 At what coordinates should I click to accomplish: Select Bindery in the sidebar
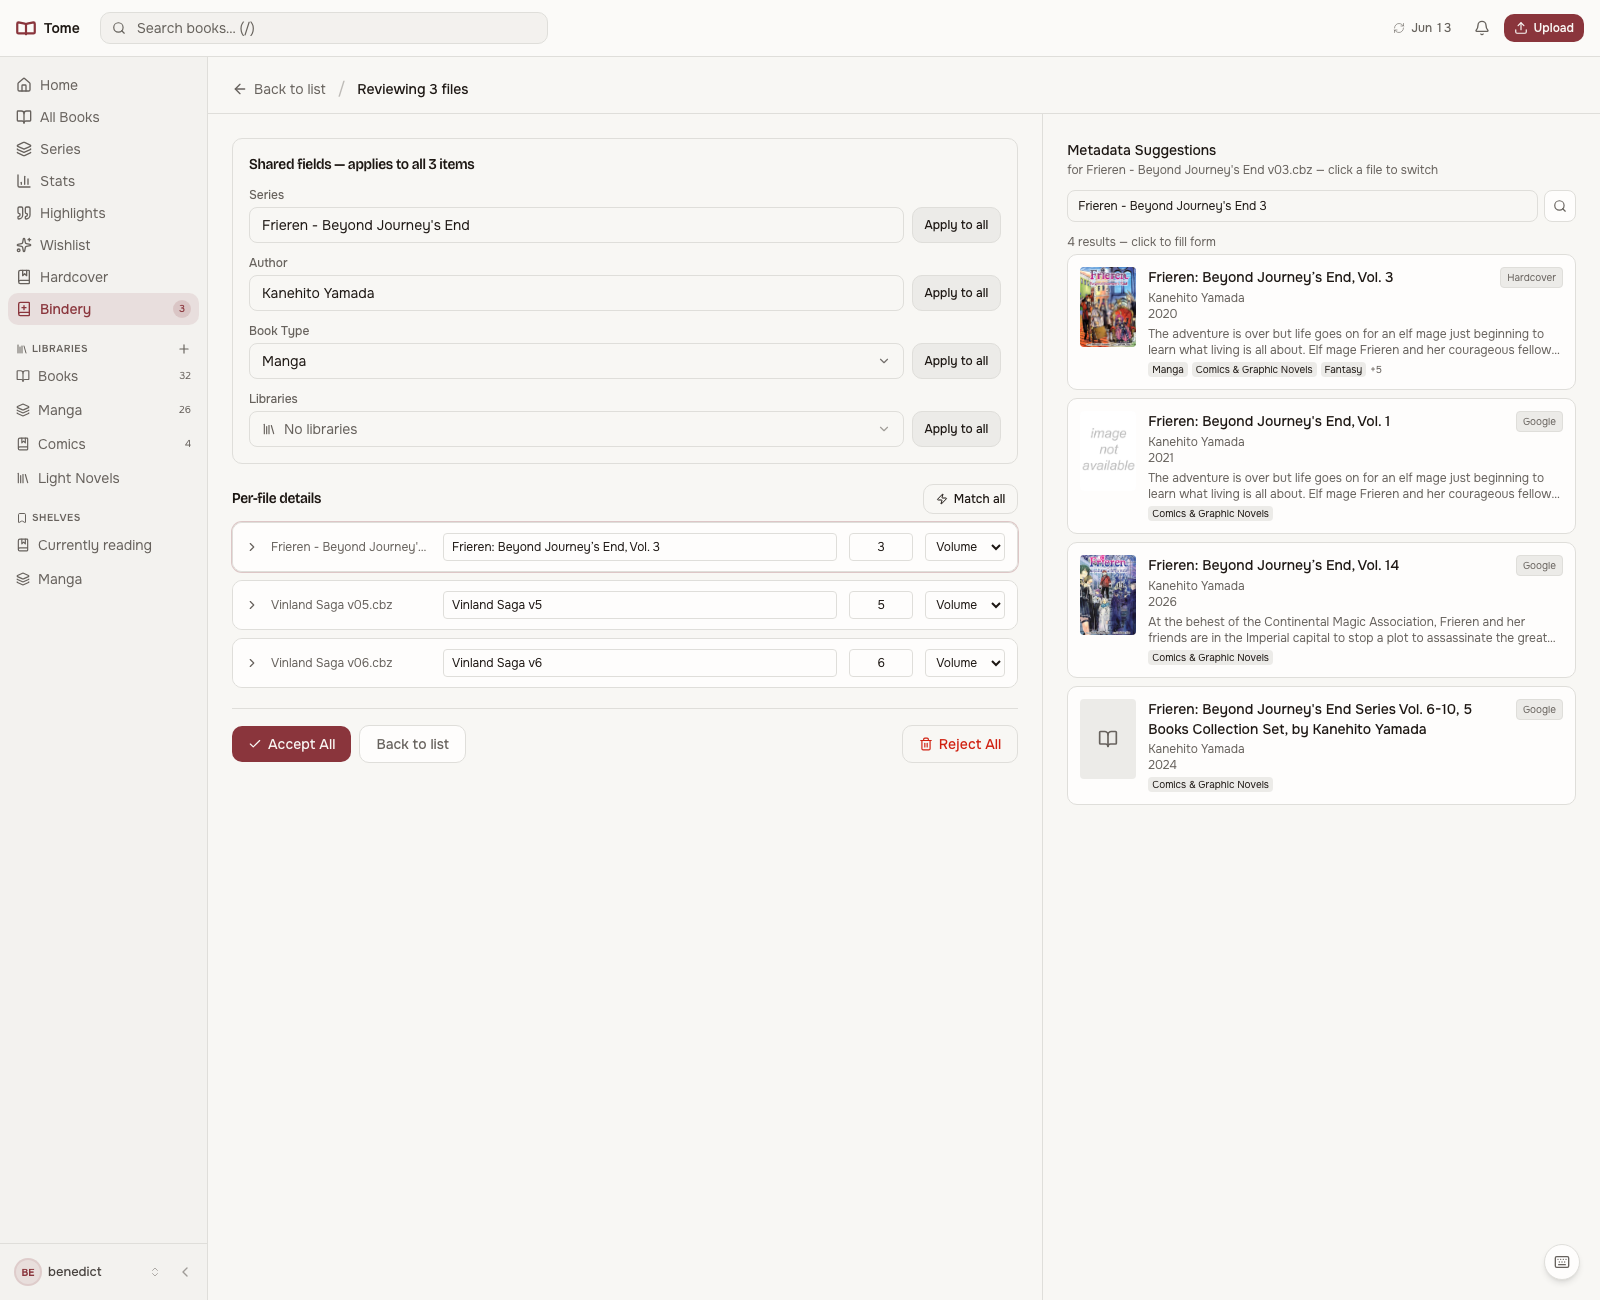point(104,309)
